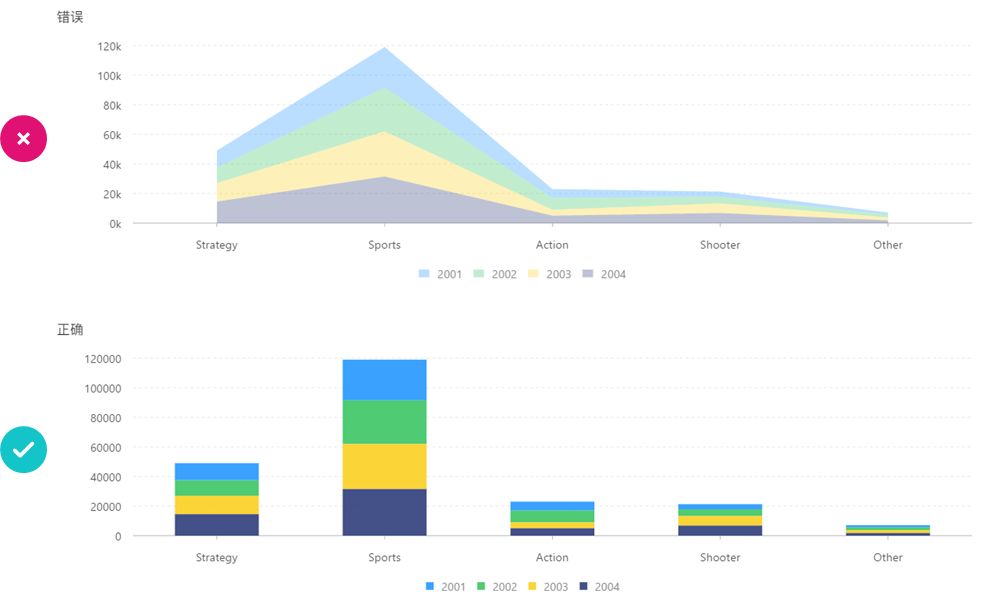
Task: Click dark blue 2004 segment of Sports bar
Action: (x=384, y=512)
